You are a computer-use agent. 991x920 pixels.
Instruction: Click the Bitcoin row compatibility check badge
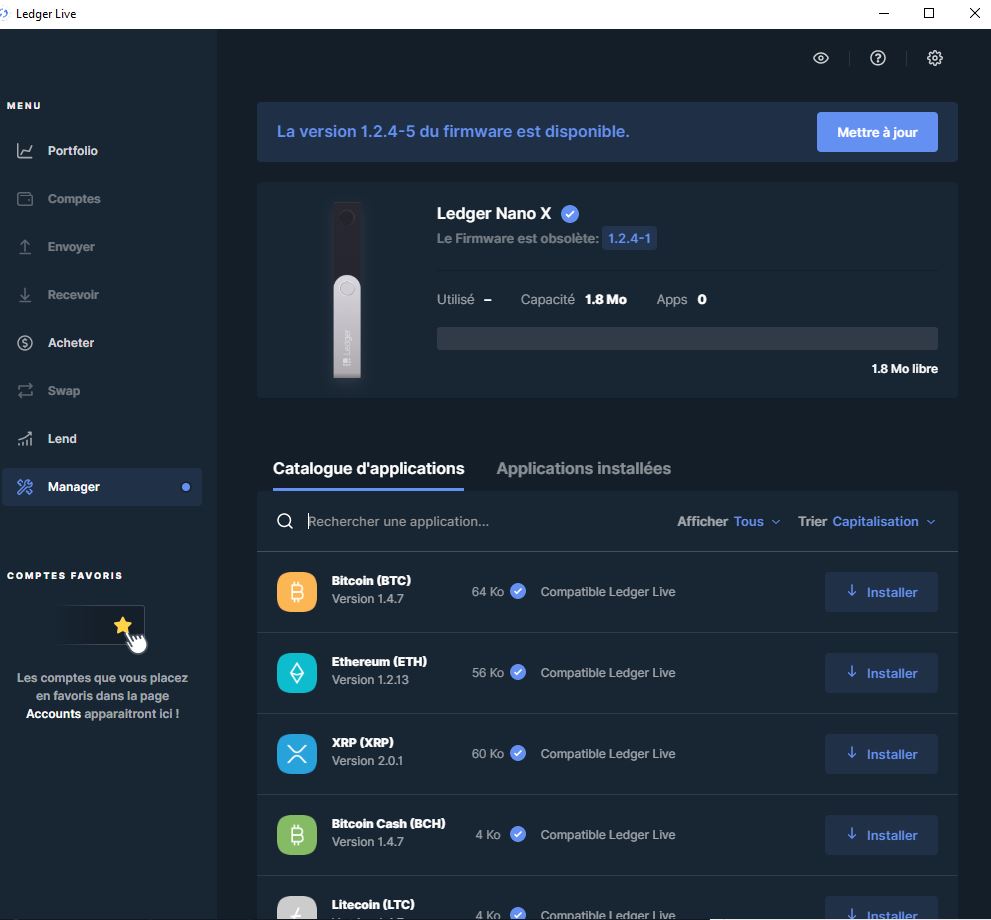click(518, 591)
